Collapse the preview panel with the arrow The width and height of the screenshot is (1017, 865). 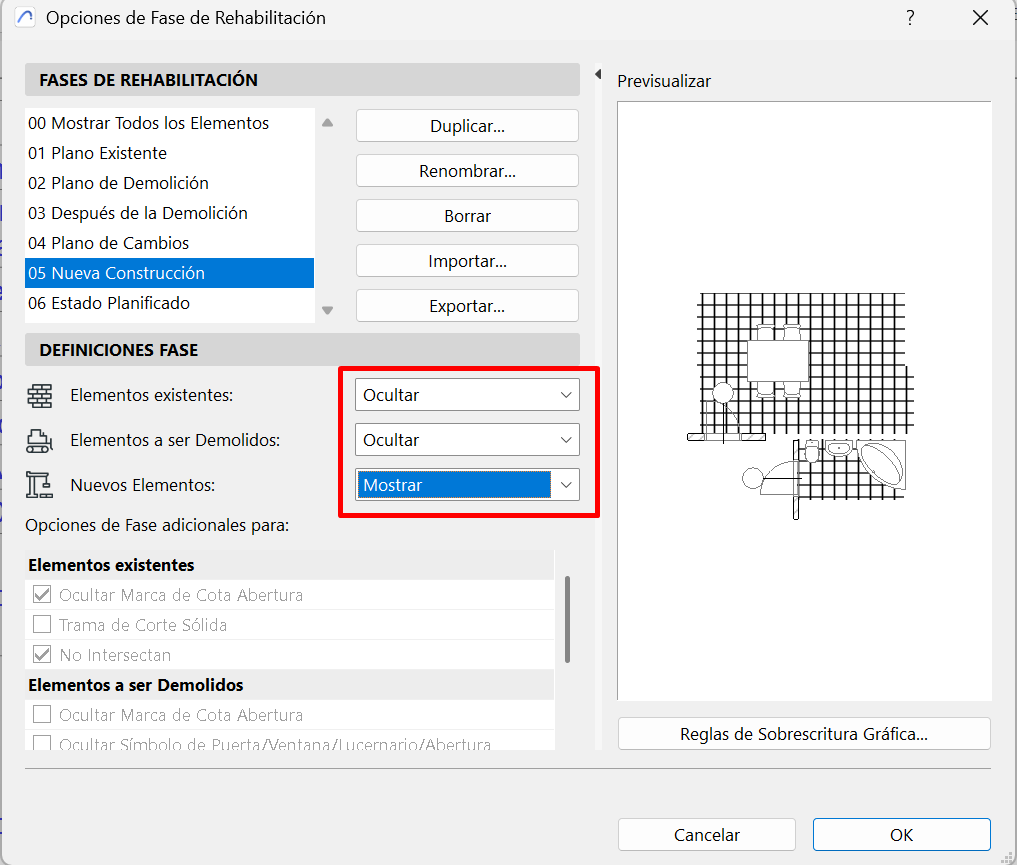[598, 75]
